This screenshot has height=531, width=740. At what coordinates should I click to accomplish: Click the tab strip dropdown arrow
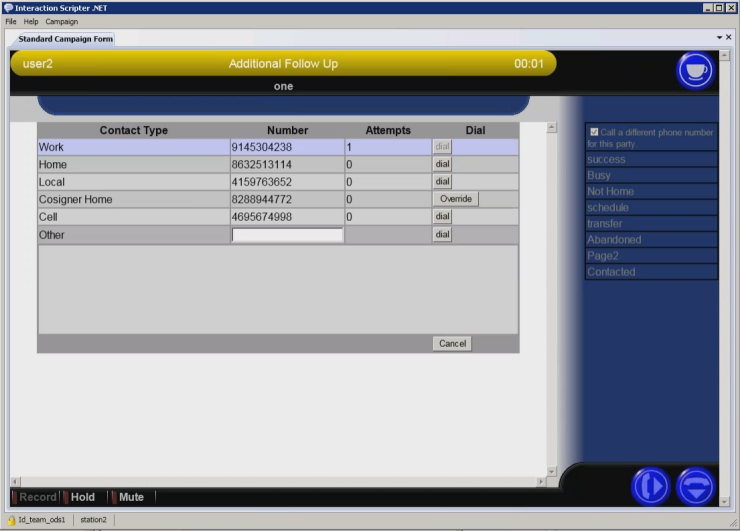[x=717, y=38]
